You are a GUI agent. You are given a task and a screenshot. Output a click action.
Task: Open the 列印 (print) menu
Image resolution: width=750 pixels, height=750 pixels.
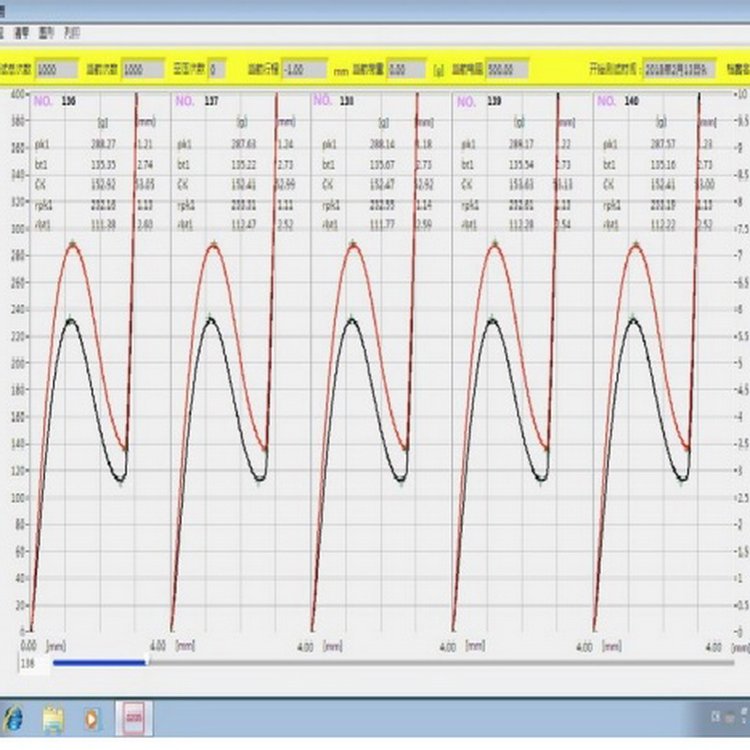(x=72, y=33)
